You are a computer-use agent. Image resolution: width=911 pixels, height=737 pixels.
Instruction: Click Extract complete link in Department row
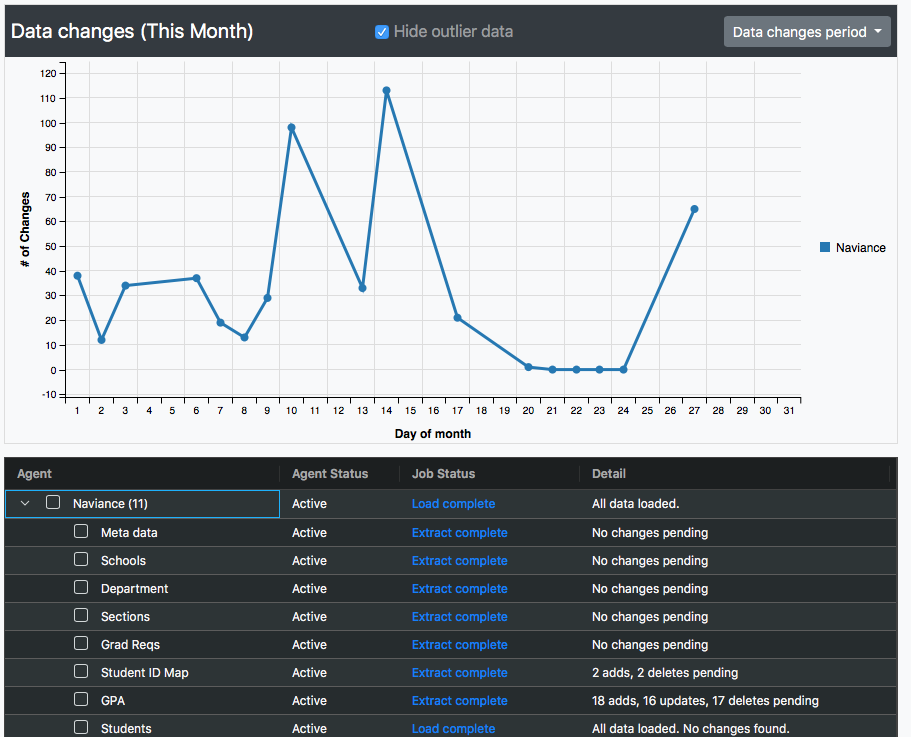459,588
